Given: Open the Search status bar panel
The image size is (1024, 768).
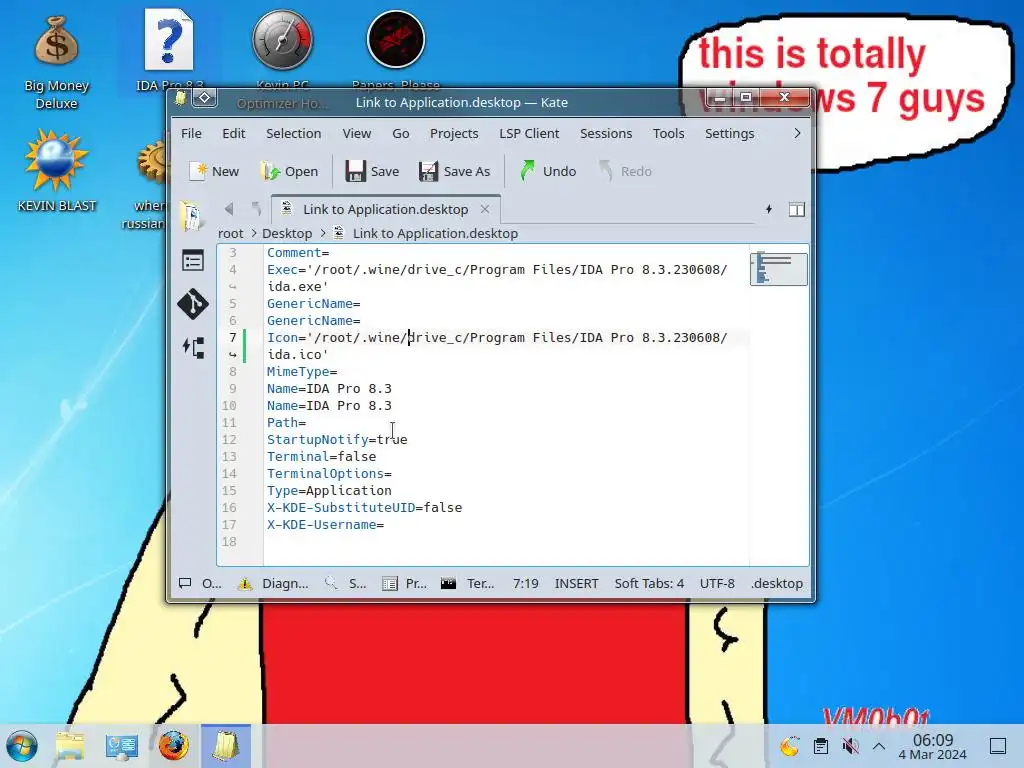Looking at the screenshot, I should click(345, 583).
